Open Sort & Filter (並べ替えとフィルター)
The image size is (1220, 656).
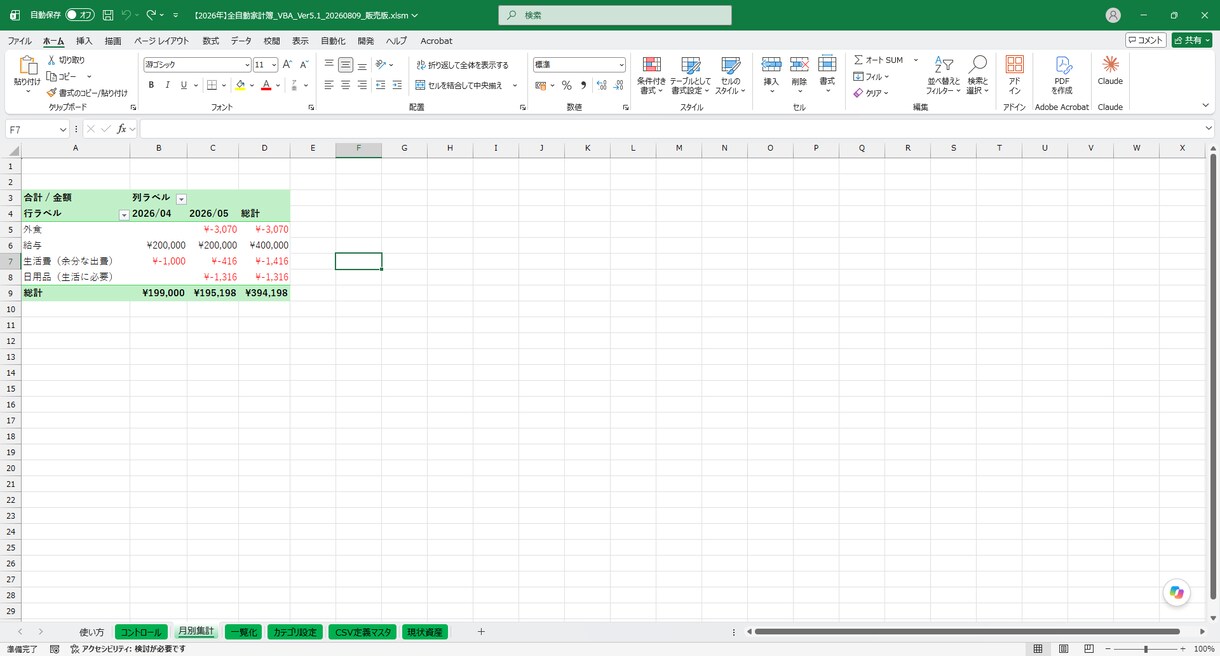pyautogui.click(x=943, y=76)
